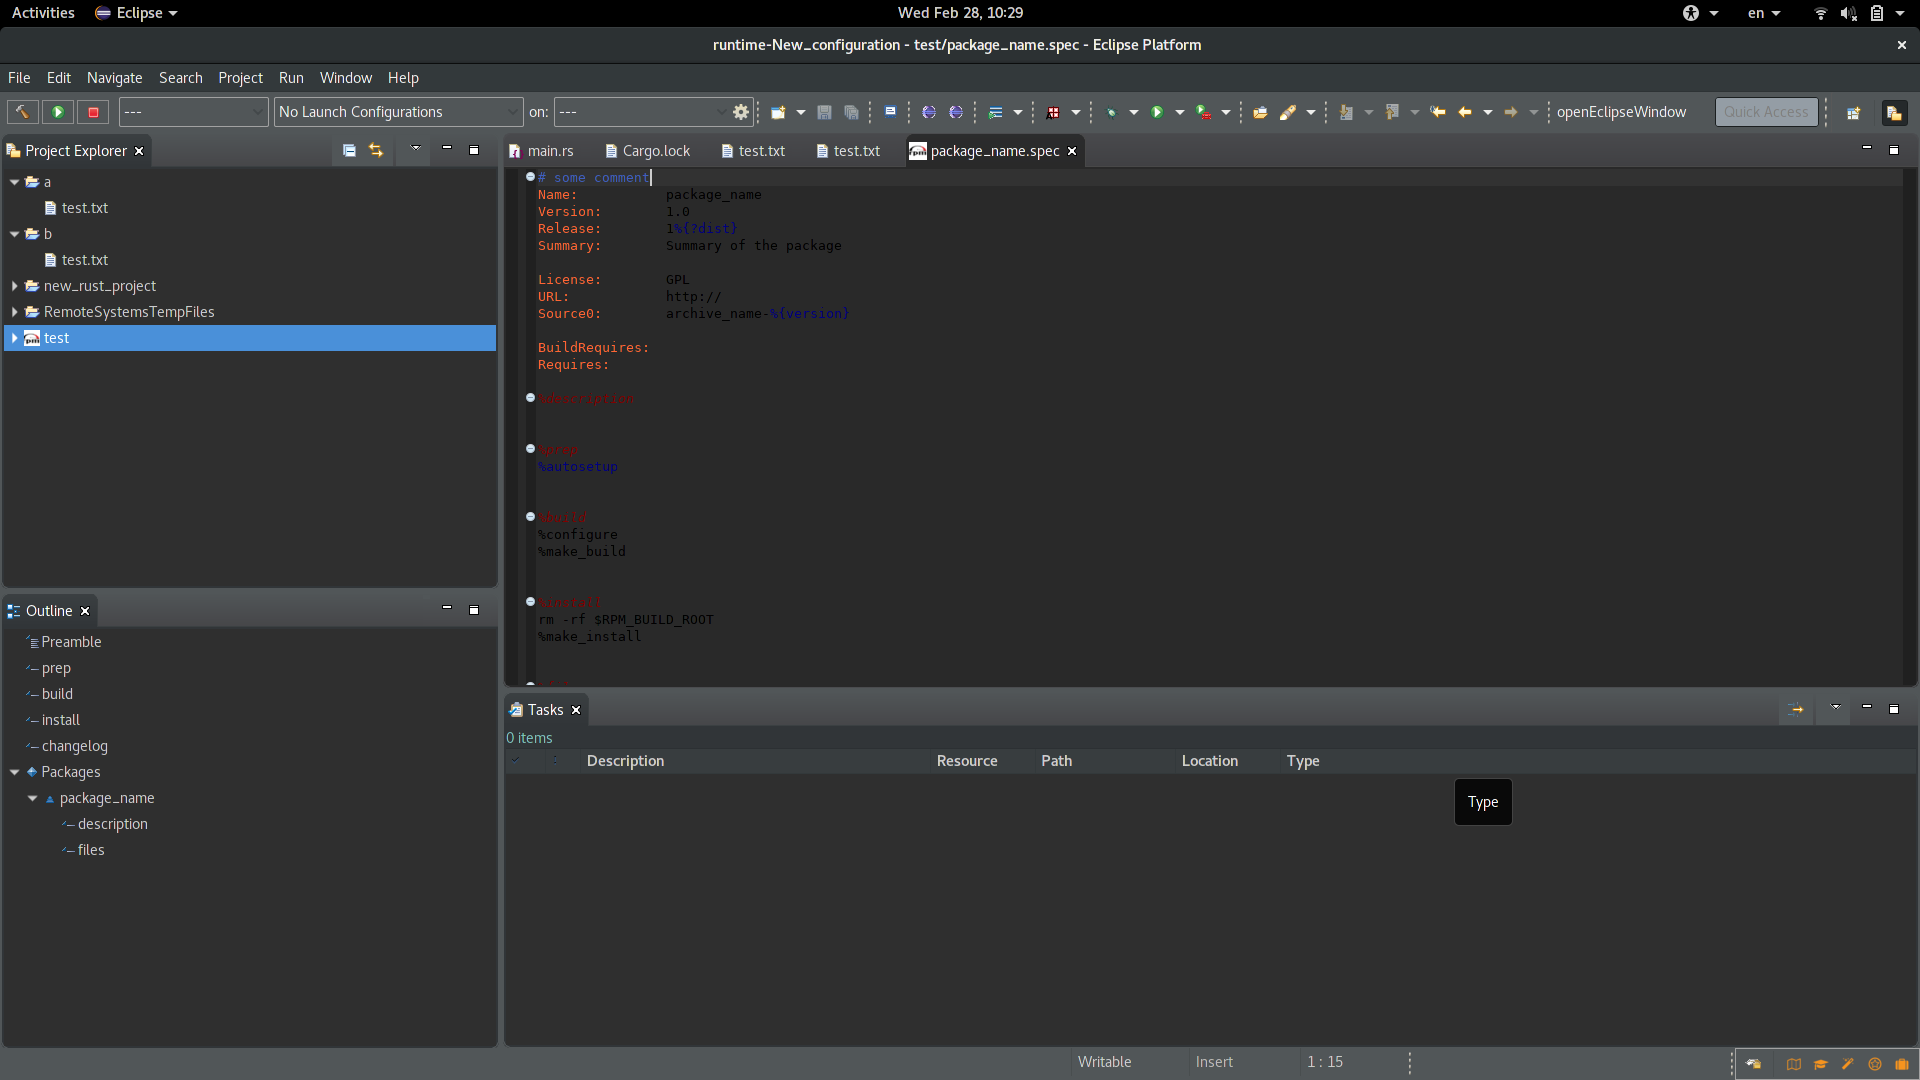Image resolution: width=1920 pixels, height=1080 pixels.
Task: Expand RemoteSystemsTempFiles tree node
Action: pos(14,312)
